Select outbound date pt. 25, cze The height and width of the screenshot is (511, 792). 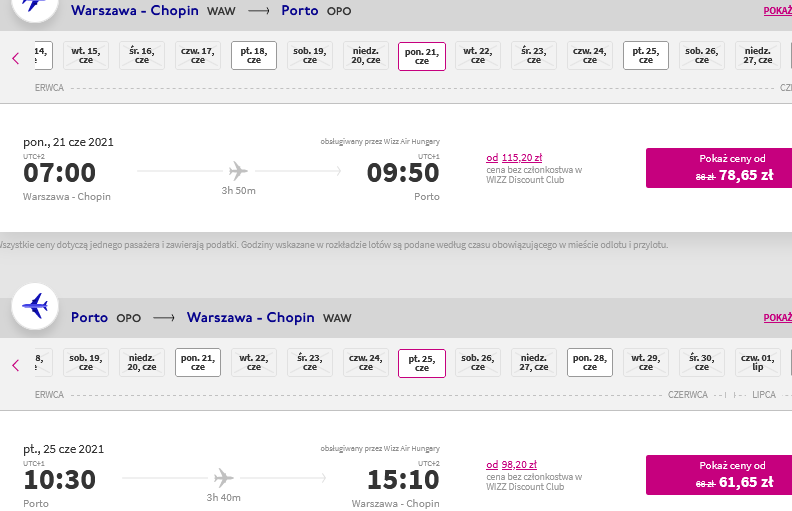click(646, 56)
